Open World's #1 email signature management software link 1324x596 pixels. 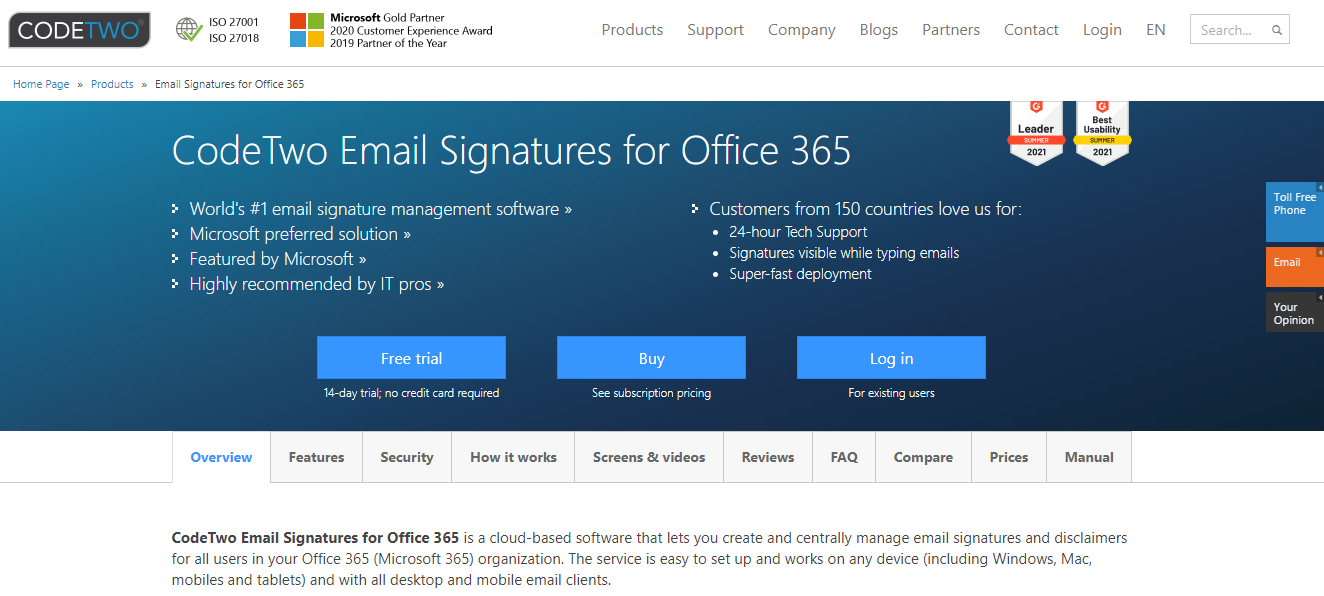click(x=381, y=209)
